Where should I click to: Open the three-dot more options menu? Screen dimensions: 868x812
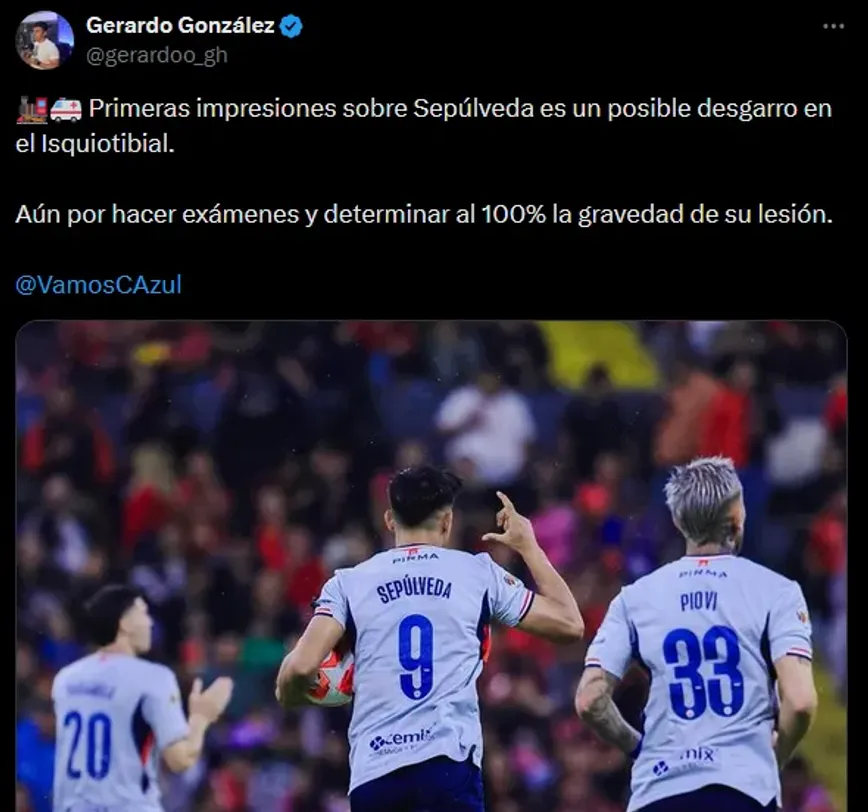(x=833, y=26)
